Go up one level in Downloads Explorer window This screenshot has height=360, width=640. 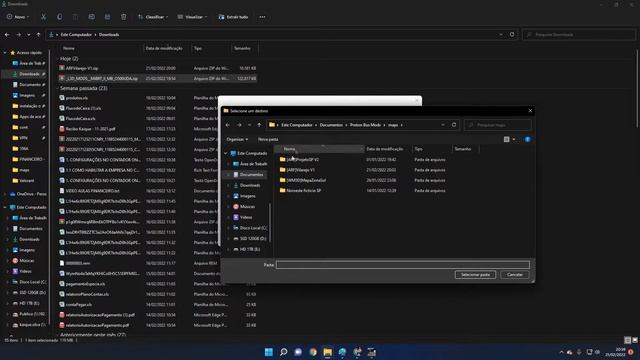tap(38, 35)
